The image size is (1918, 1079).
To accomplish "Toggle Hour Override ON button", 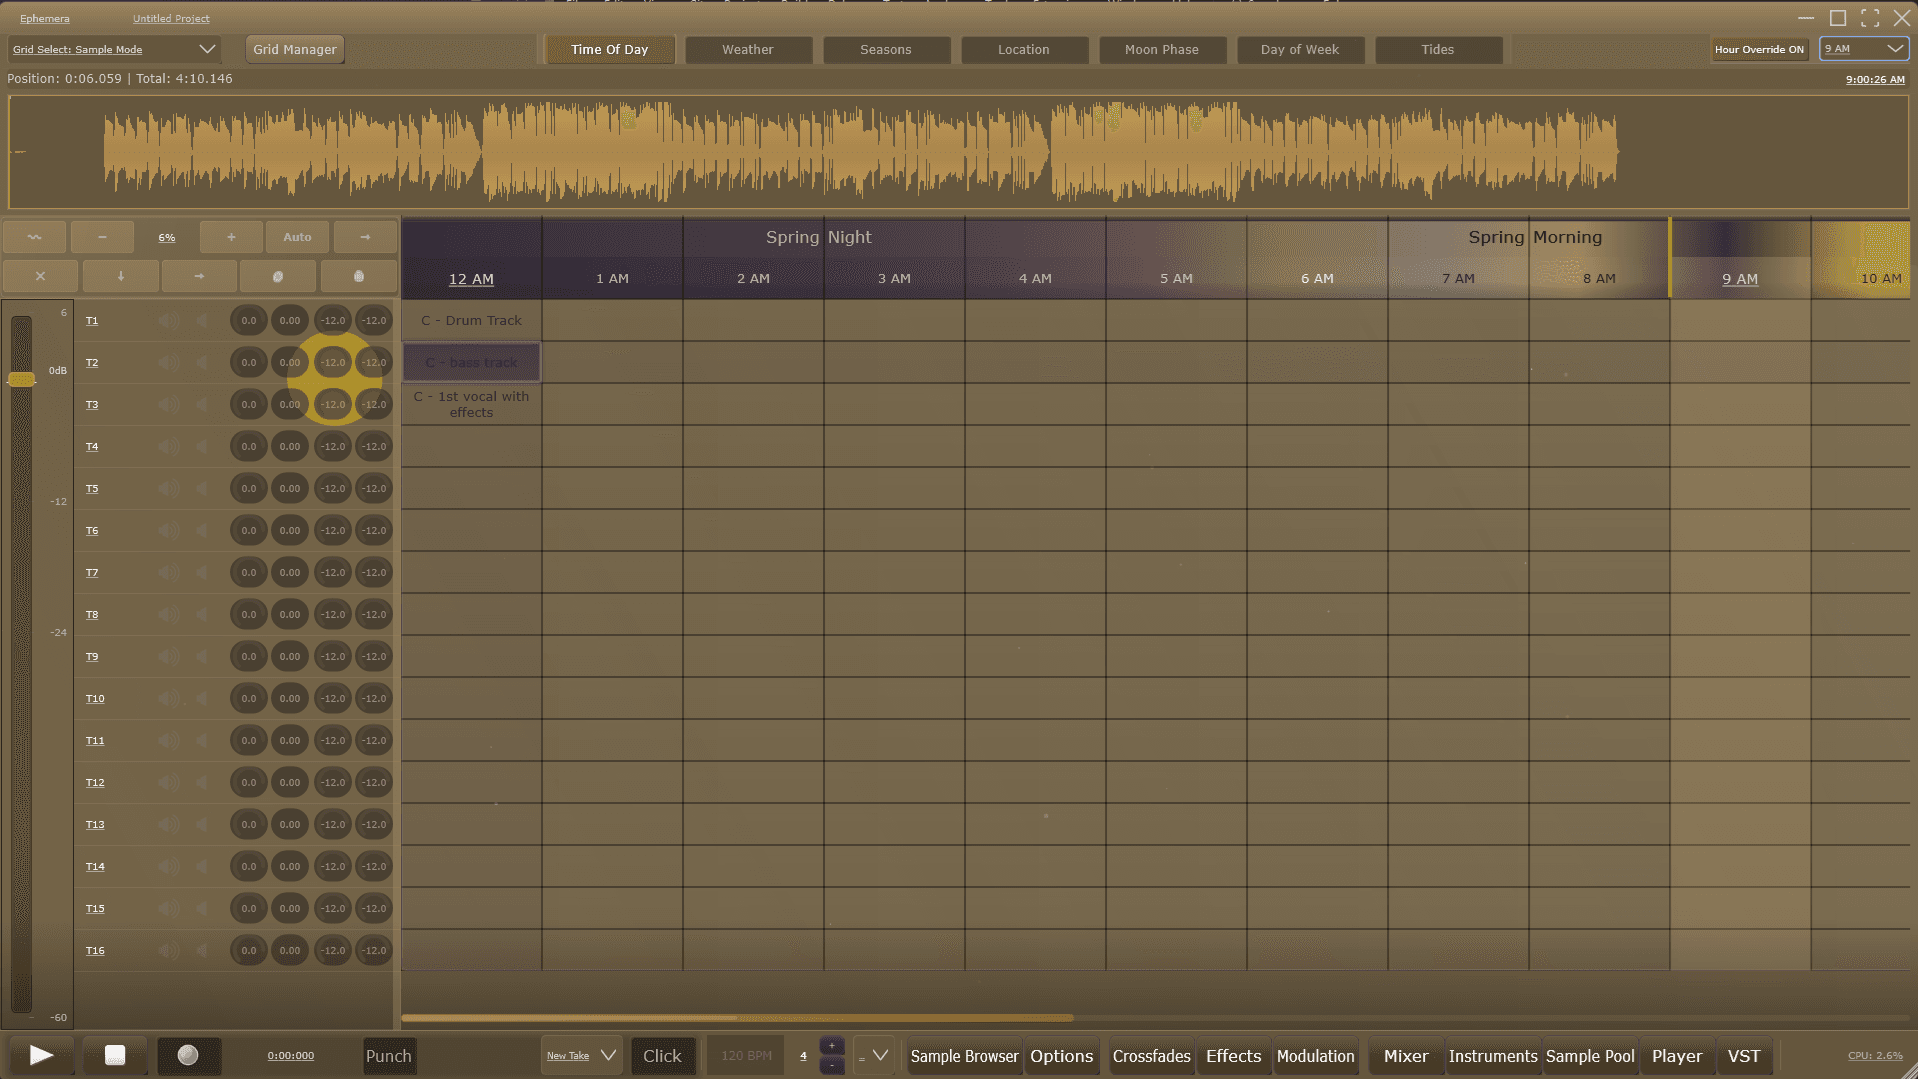I will click(x=1759, y=49).
